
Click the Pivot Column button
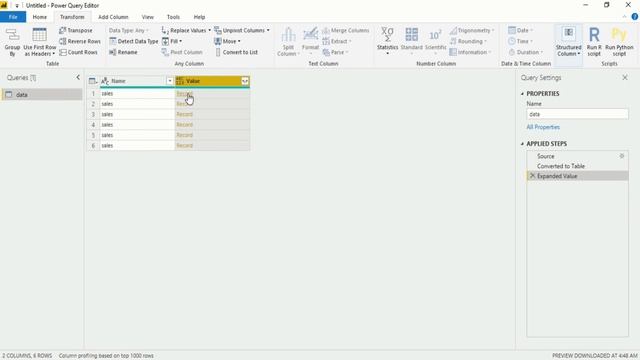pos(182,52)
